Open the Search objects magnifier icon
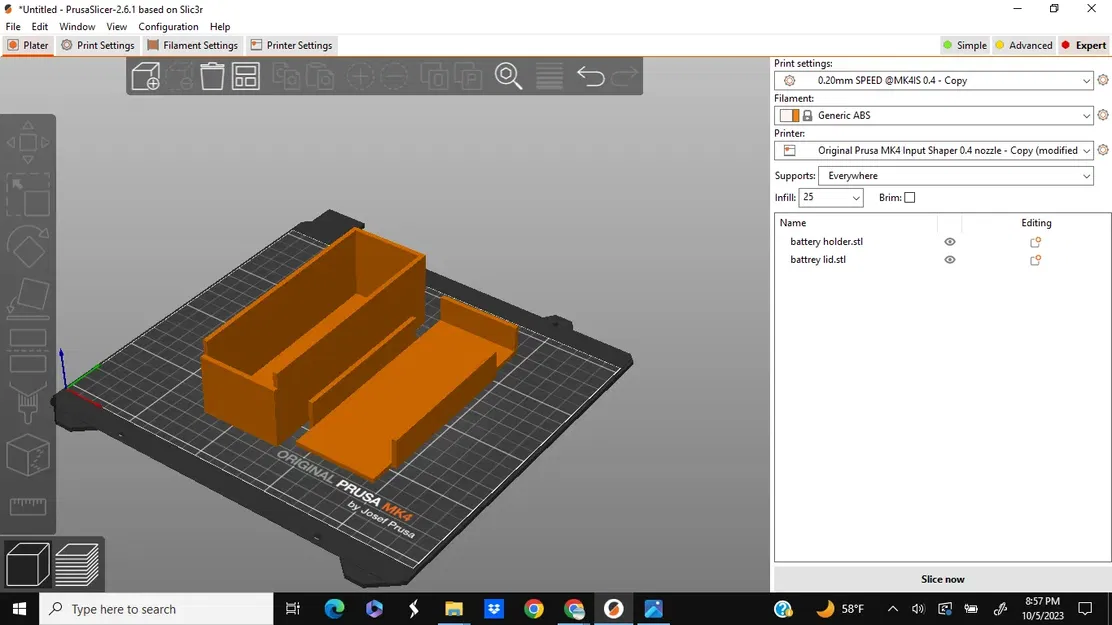The width and height of the screenshot is (1112, 625). pos(509,76)
